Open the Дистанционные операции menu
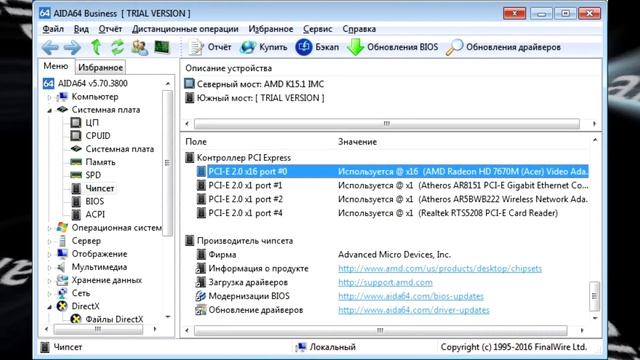The image size is (640, 360). click(x=185, y=29)
